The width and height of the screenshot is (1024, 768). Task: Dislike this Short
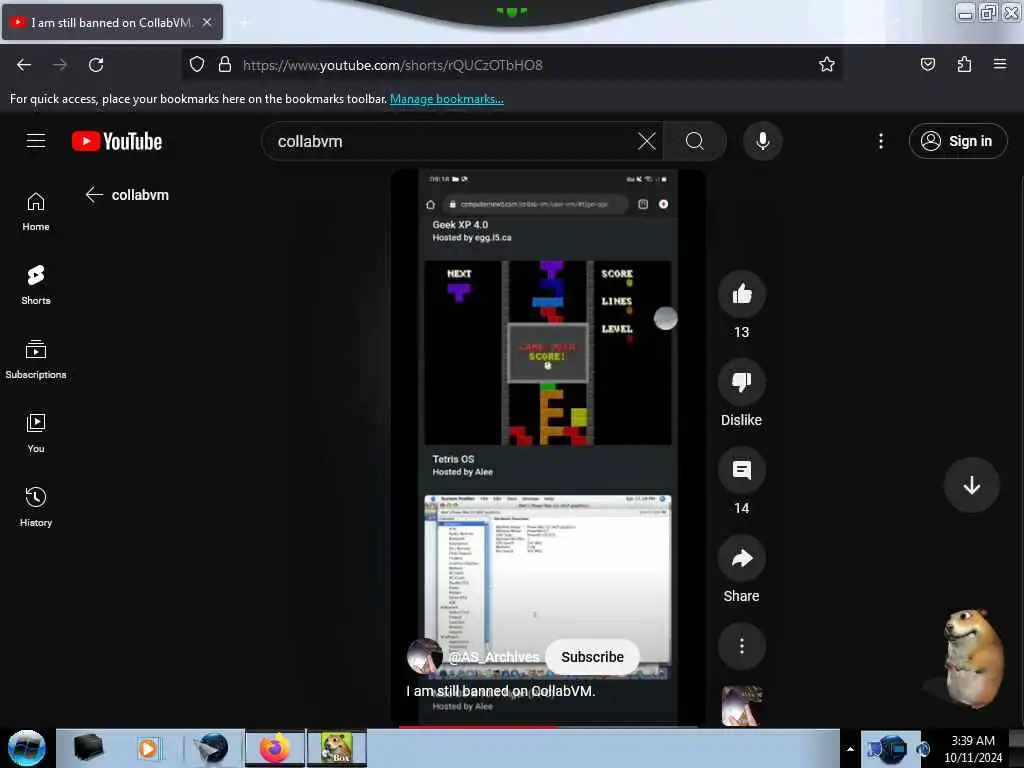[741, 382]
